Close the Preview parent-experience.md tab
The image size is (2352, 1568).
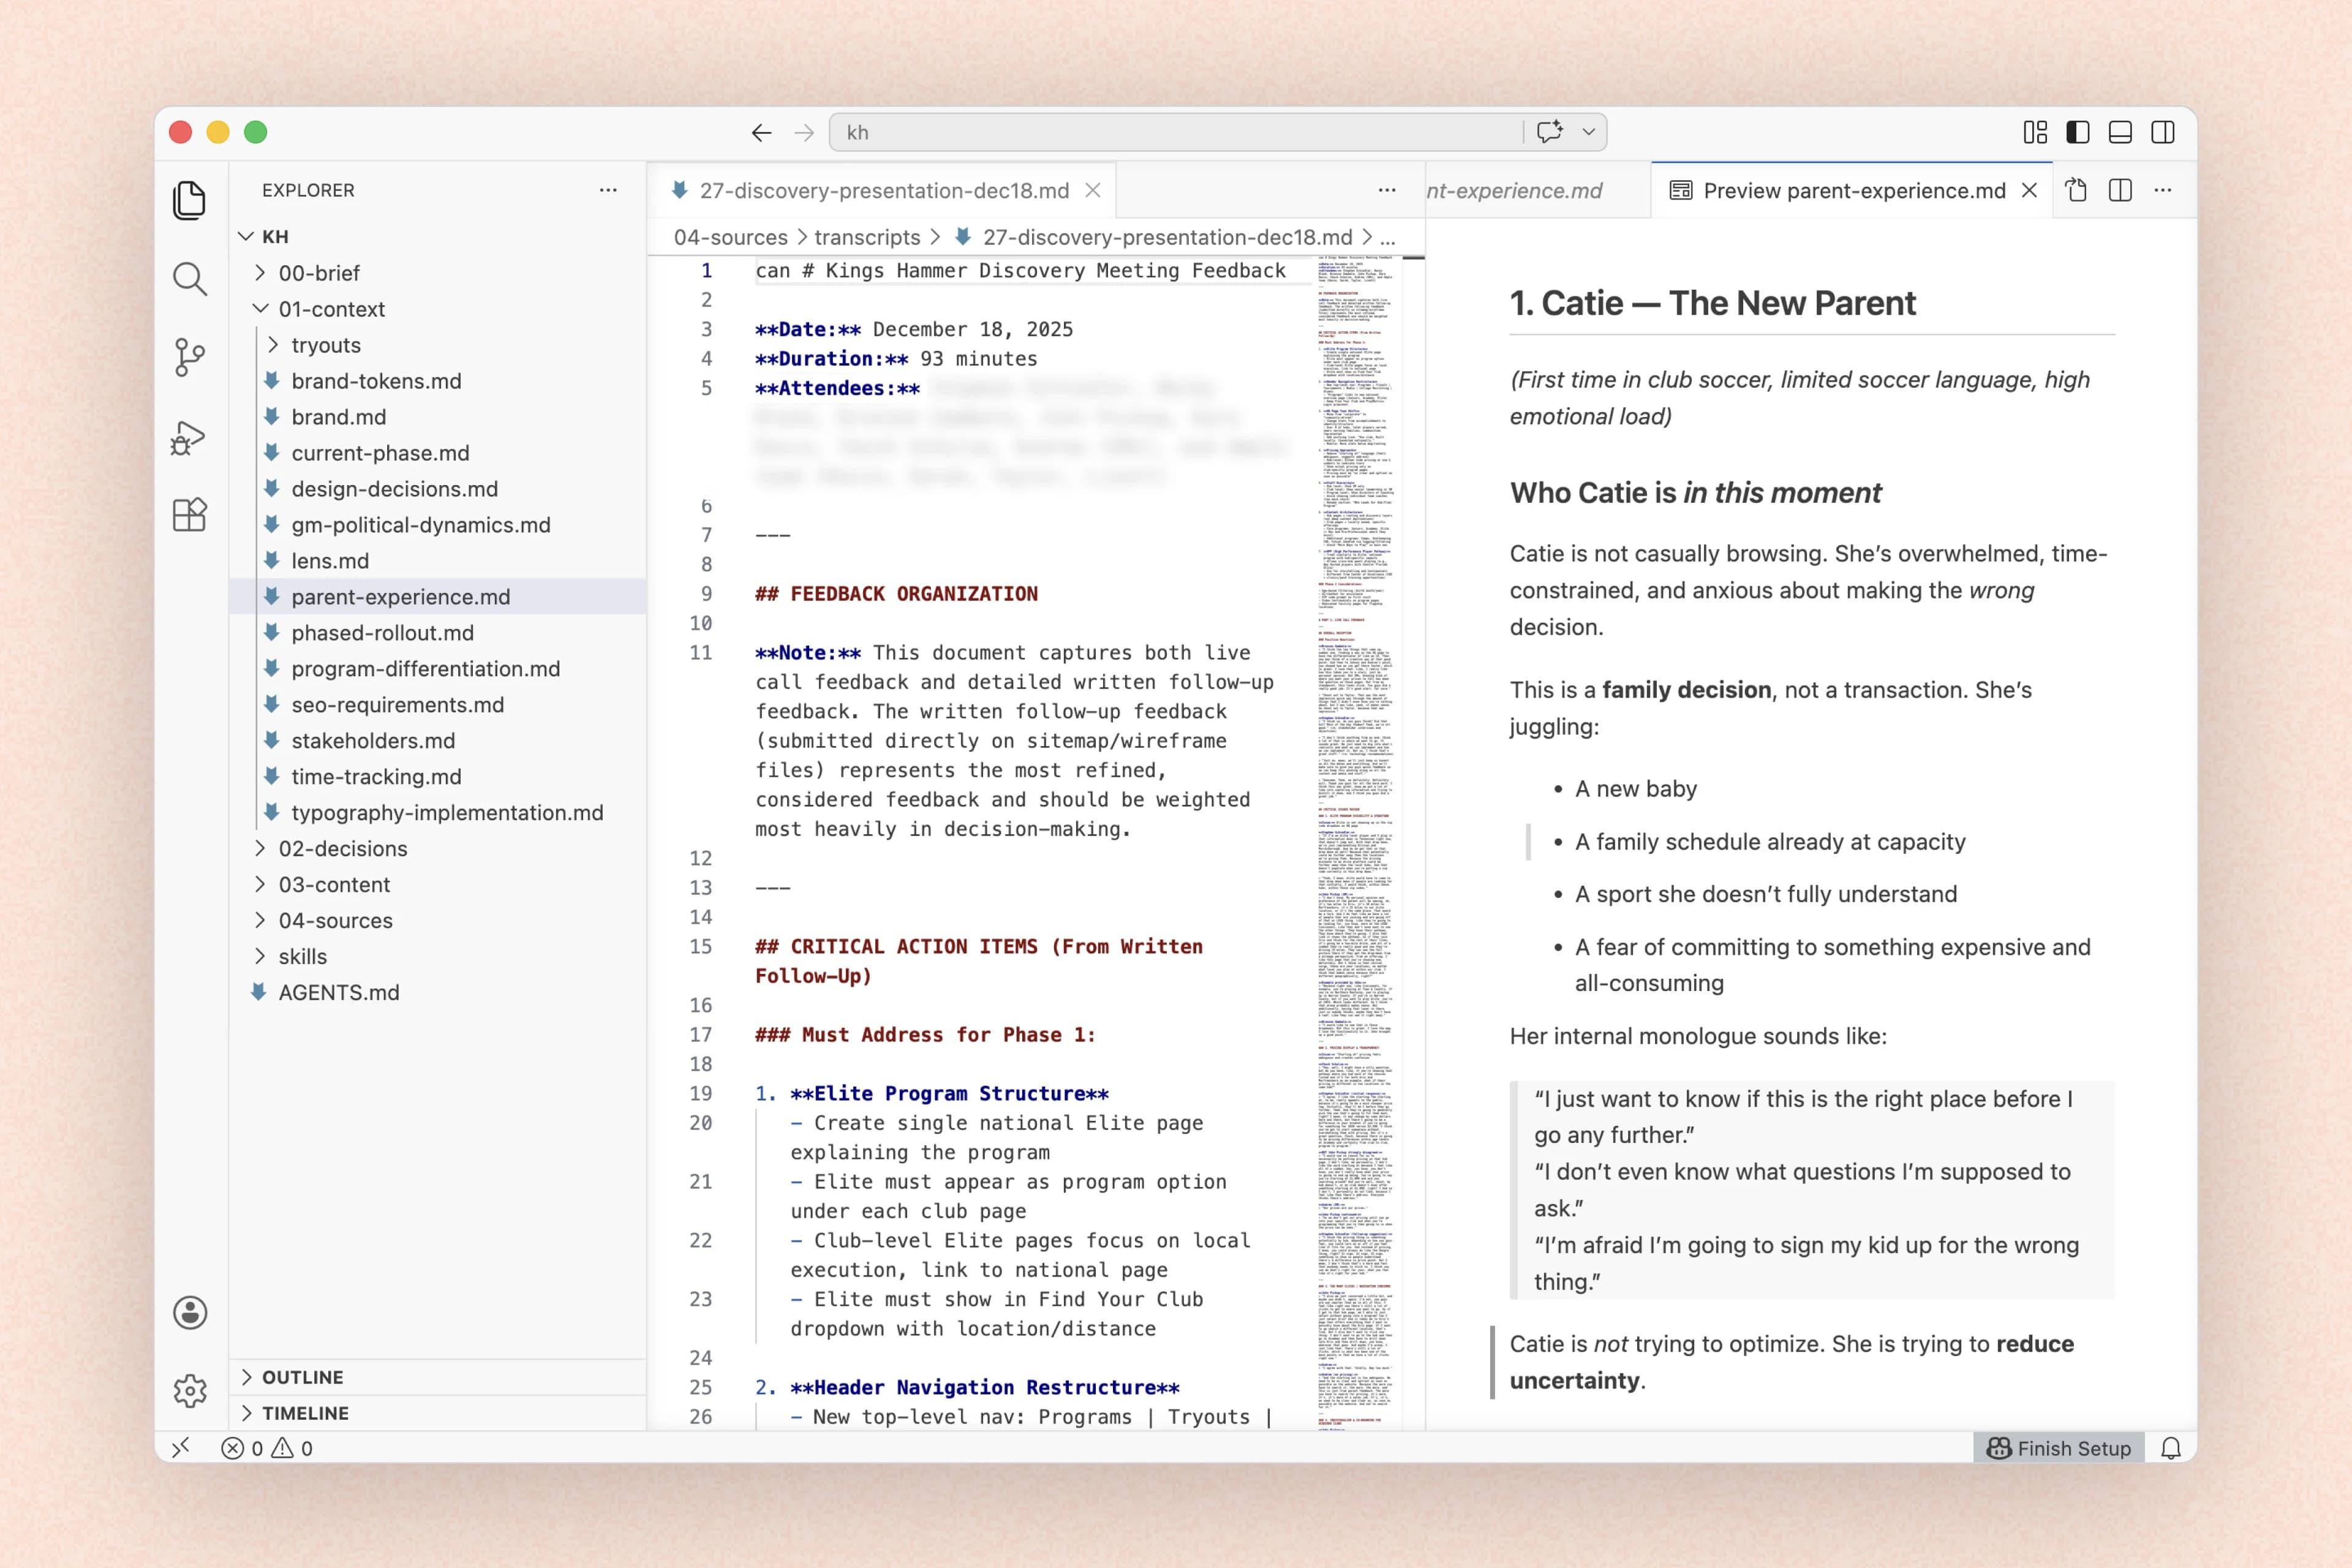pyautogui.click(x=2029, y=190)
